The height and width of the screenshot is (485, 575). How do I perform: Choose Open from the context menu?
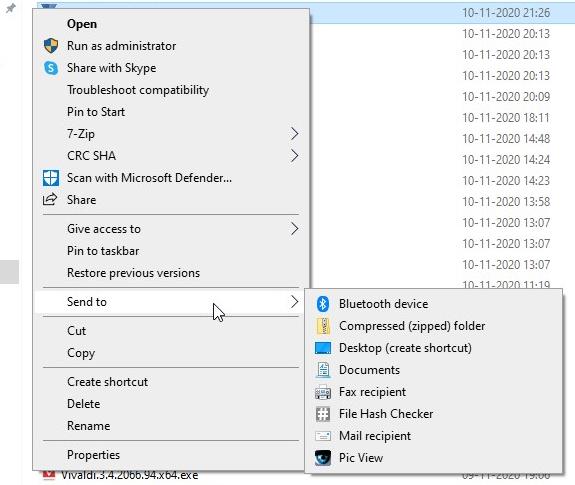171,24
